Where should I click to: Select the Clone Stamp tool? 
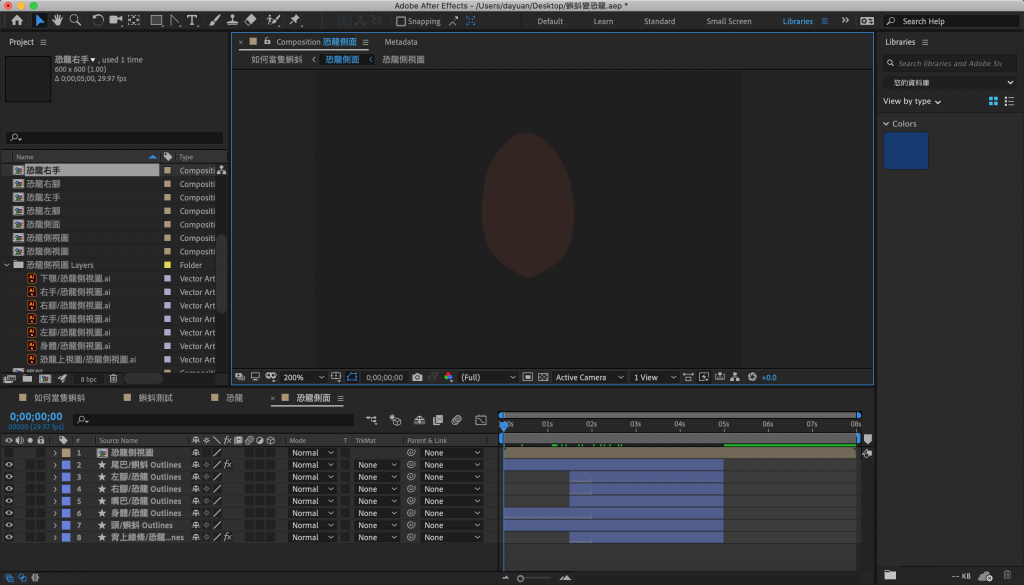(232, 20)
